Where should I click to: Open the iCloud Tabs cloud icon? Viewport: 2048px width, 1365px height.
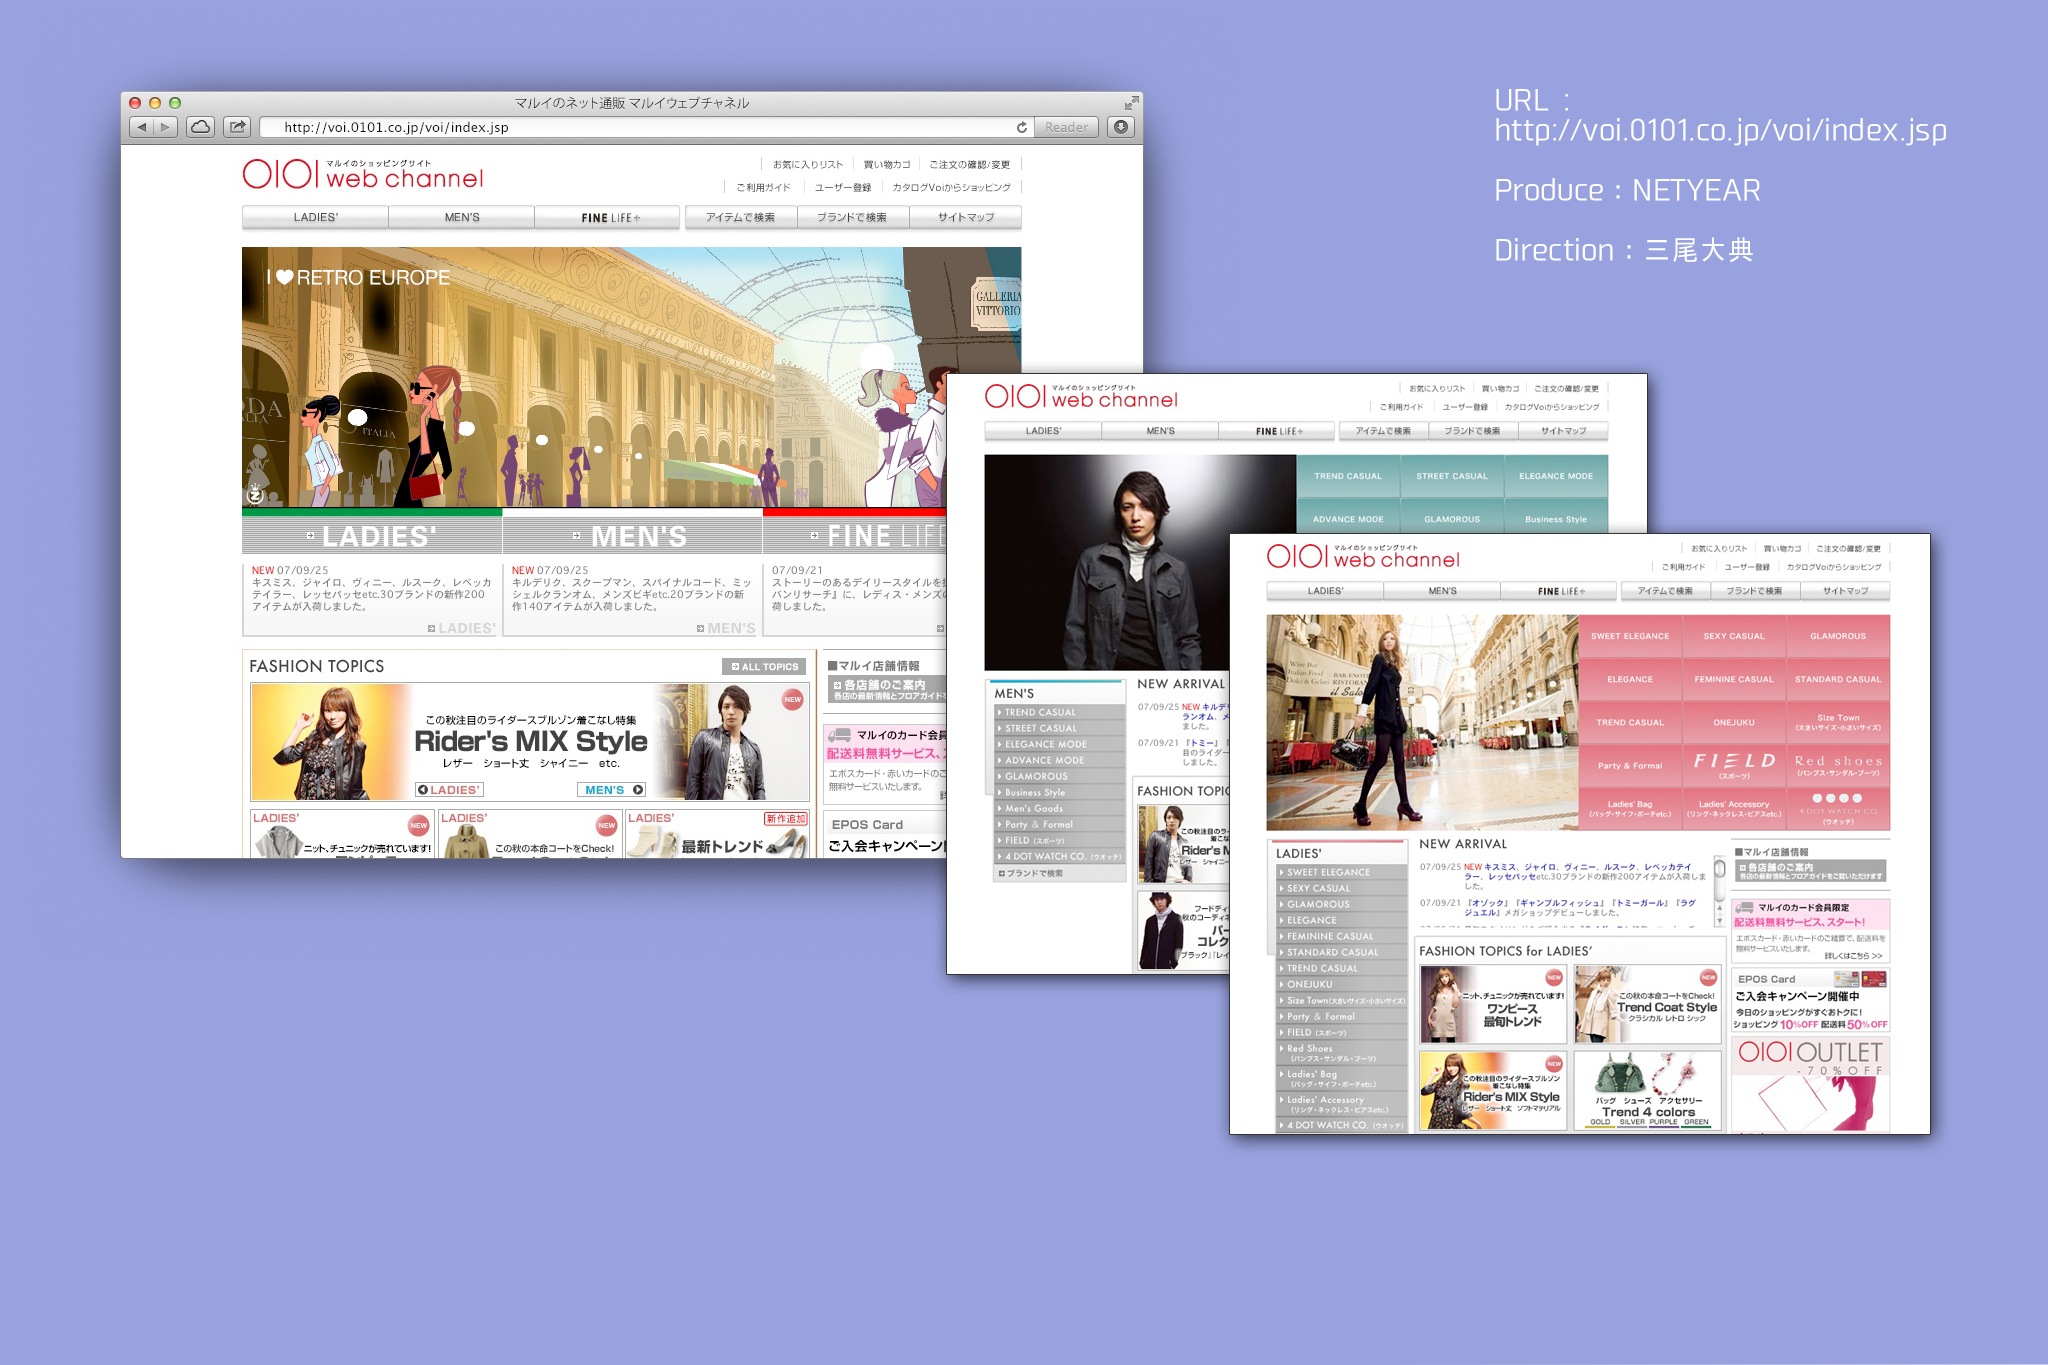click(x=200, y=127)
